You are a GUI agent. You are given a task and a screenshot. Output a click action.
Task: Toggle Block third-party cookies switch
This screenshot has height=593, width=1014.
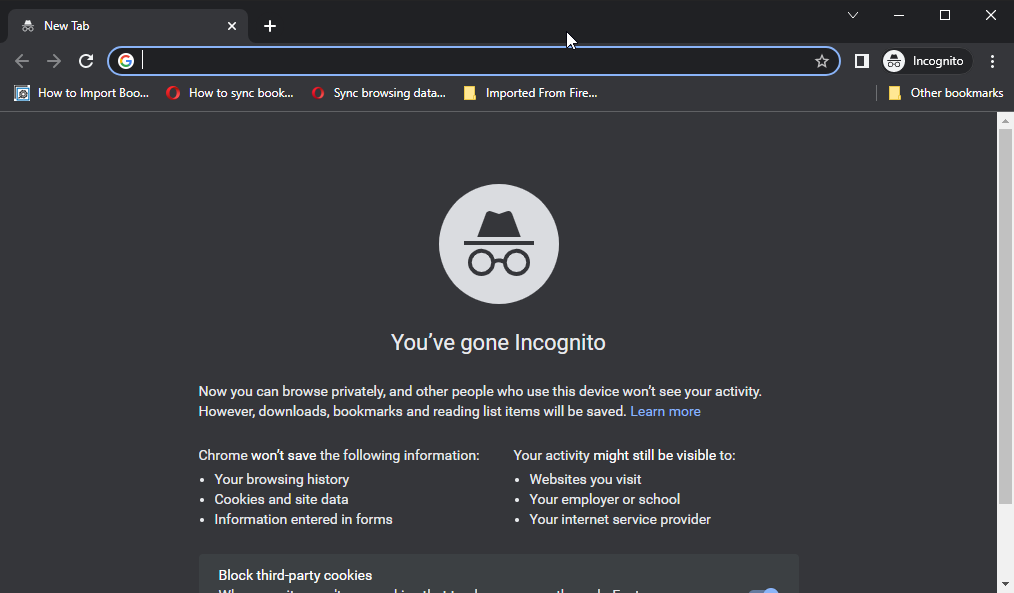[764, 591]
